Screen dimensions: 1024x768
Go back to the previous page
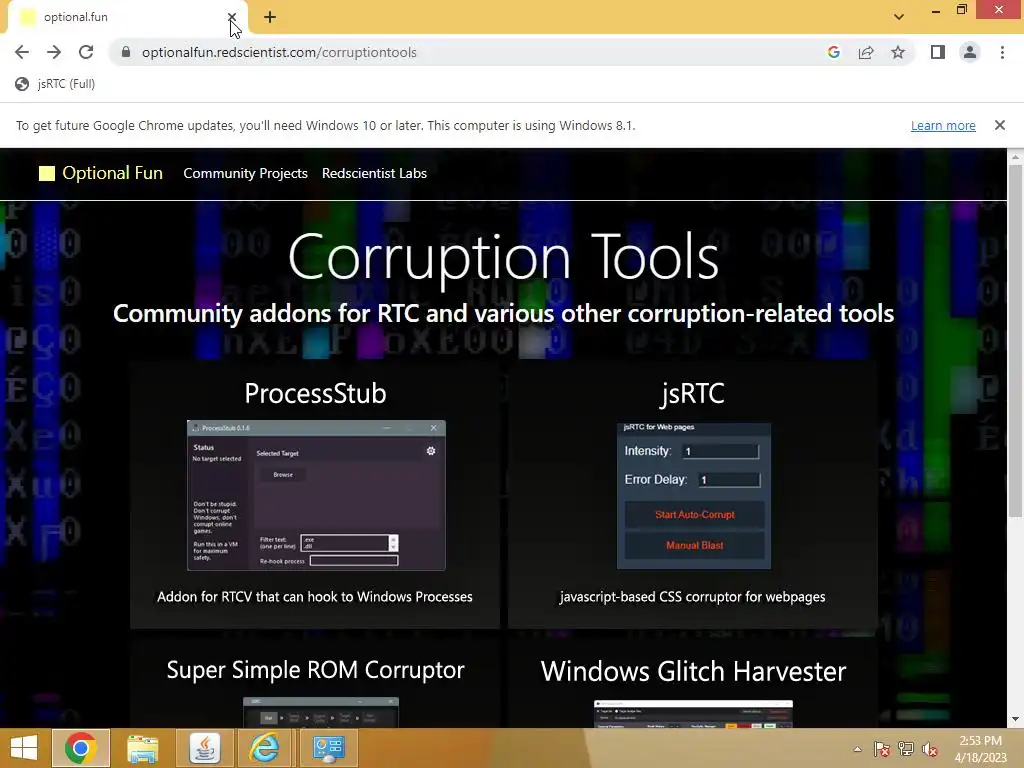(x=22, y=52)
